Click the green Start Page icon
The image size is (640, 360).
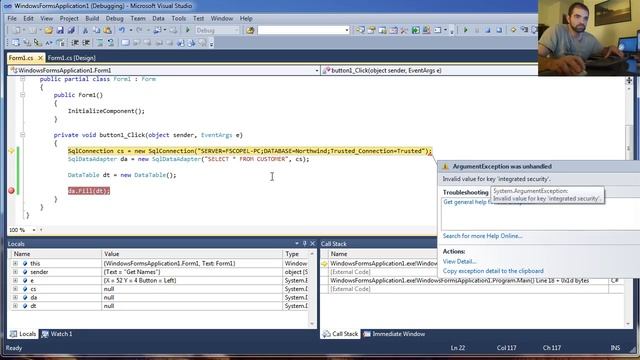[416, 30]
